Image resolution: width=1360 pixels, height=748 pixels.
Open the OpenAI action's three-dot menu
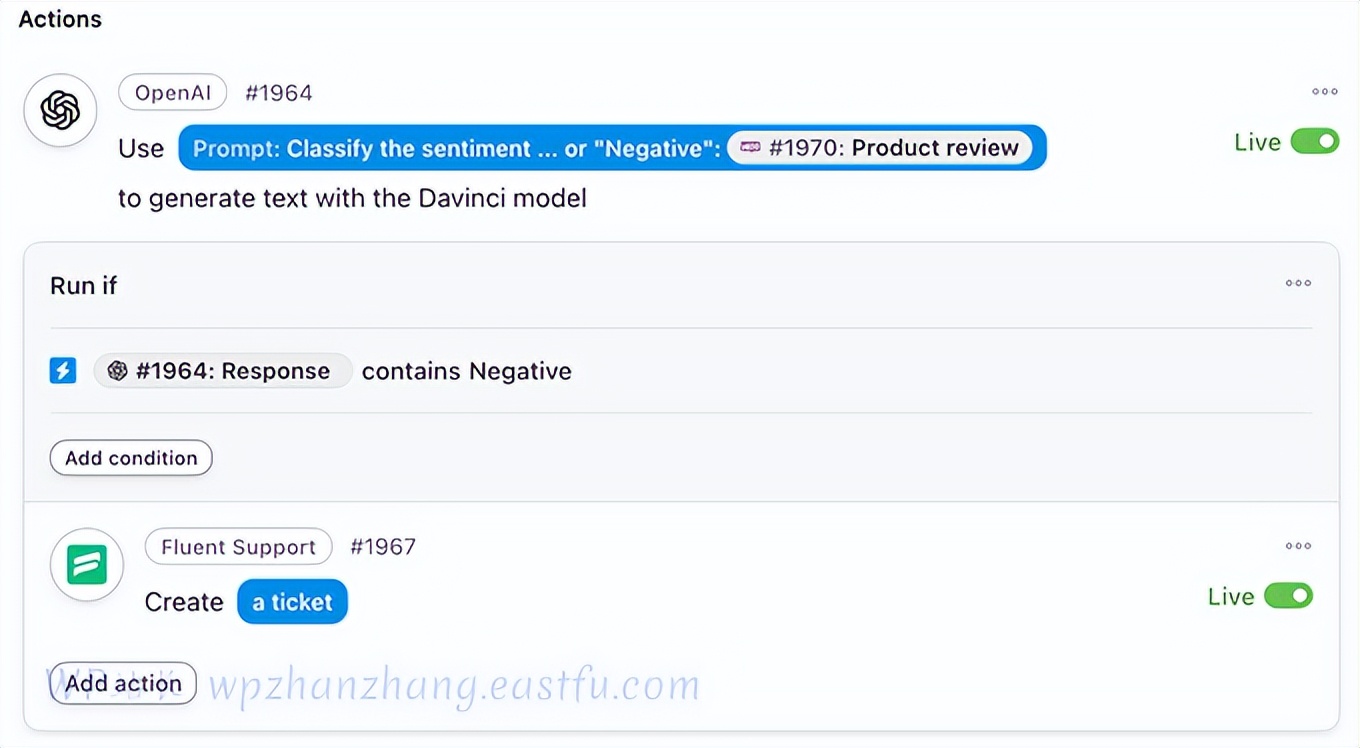click(x=1325, y=92)
